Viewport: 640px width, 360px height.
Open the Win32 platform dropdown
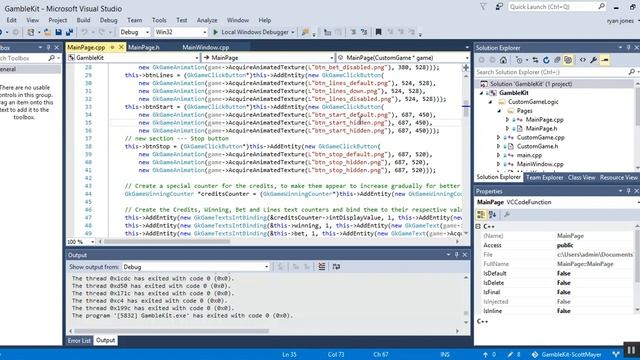click(180, 32)
